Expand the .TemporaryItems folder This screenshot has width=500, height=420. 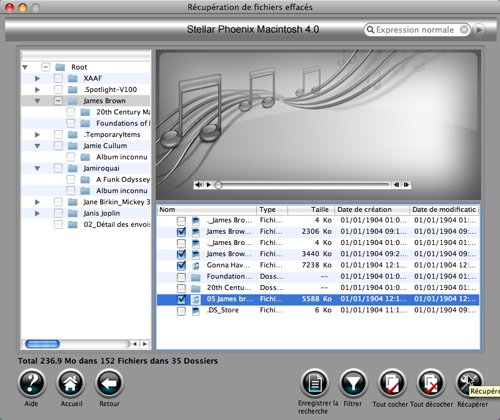[37, 135]
